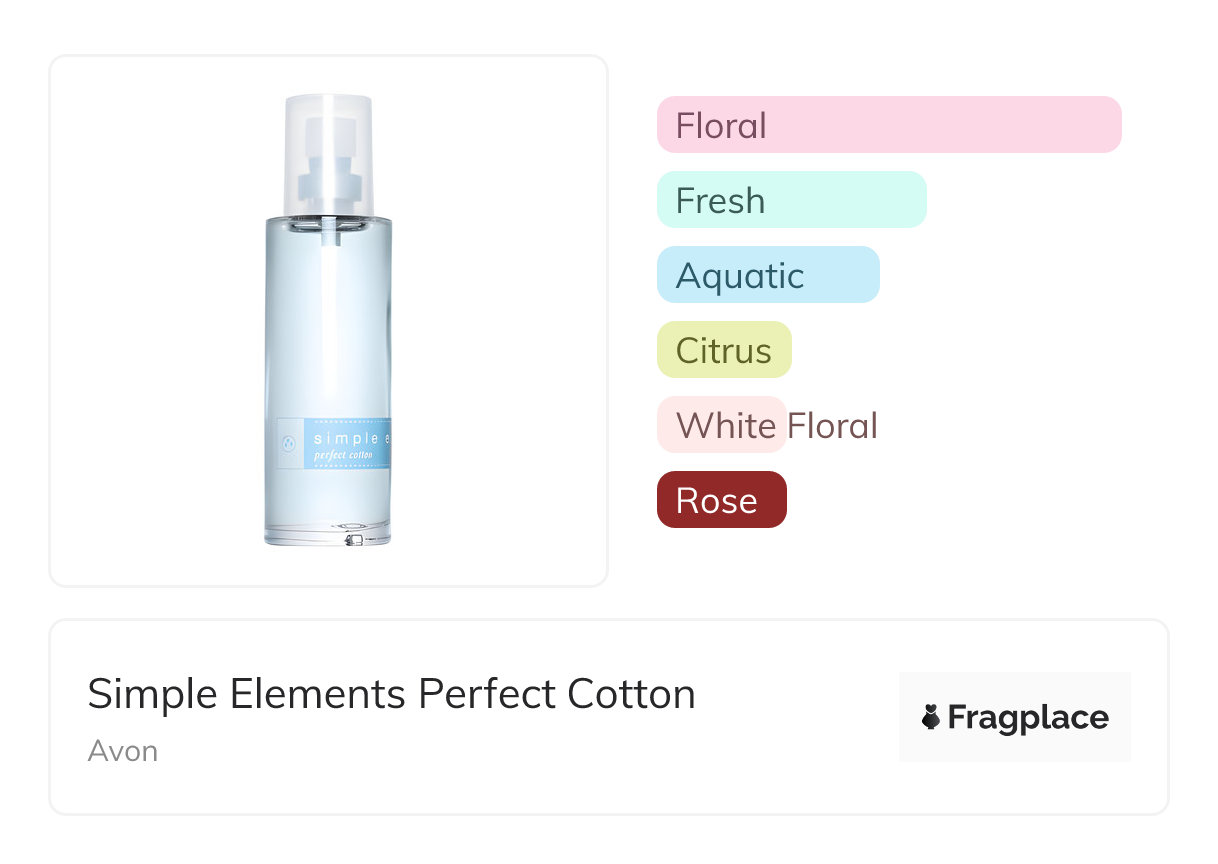1218x864 pixels.
Task: Click the Fragplace perfume bottle logo icon
Action: coord(931,717)
